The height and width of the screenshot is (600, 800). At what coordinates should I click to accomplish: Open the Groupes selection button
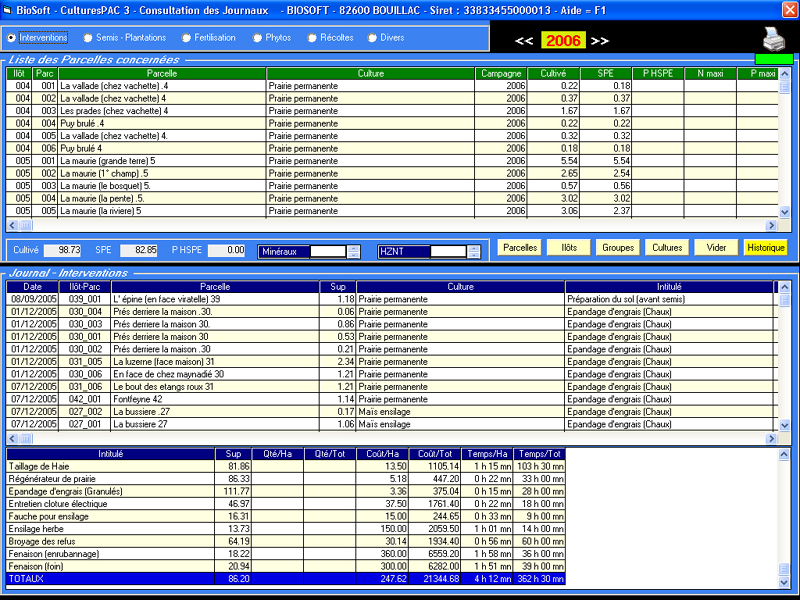coord(618,247)
